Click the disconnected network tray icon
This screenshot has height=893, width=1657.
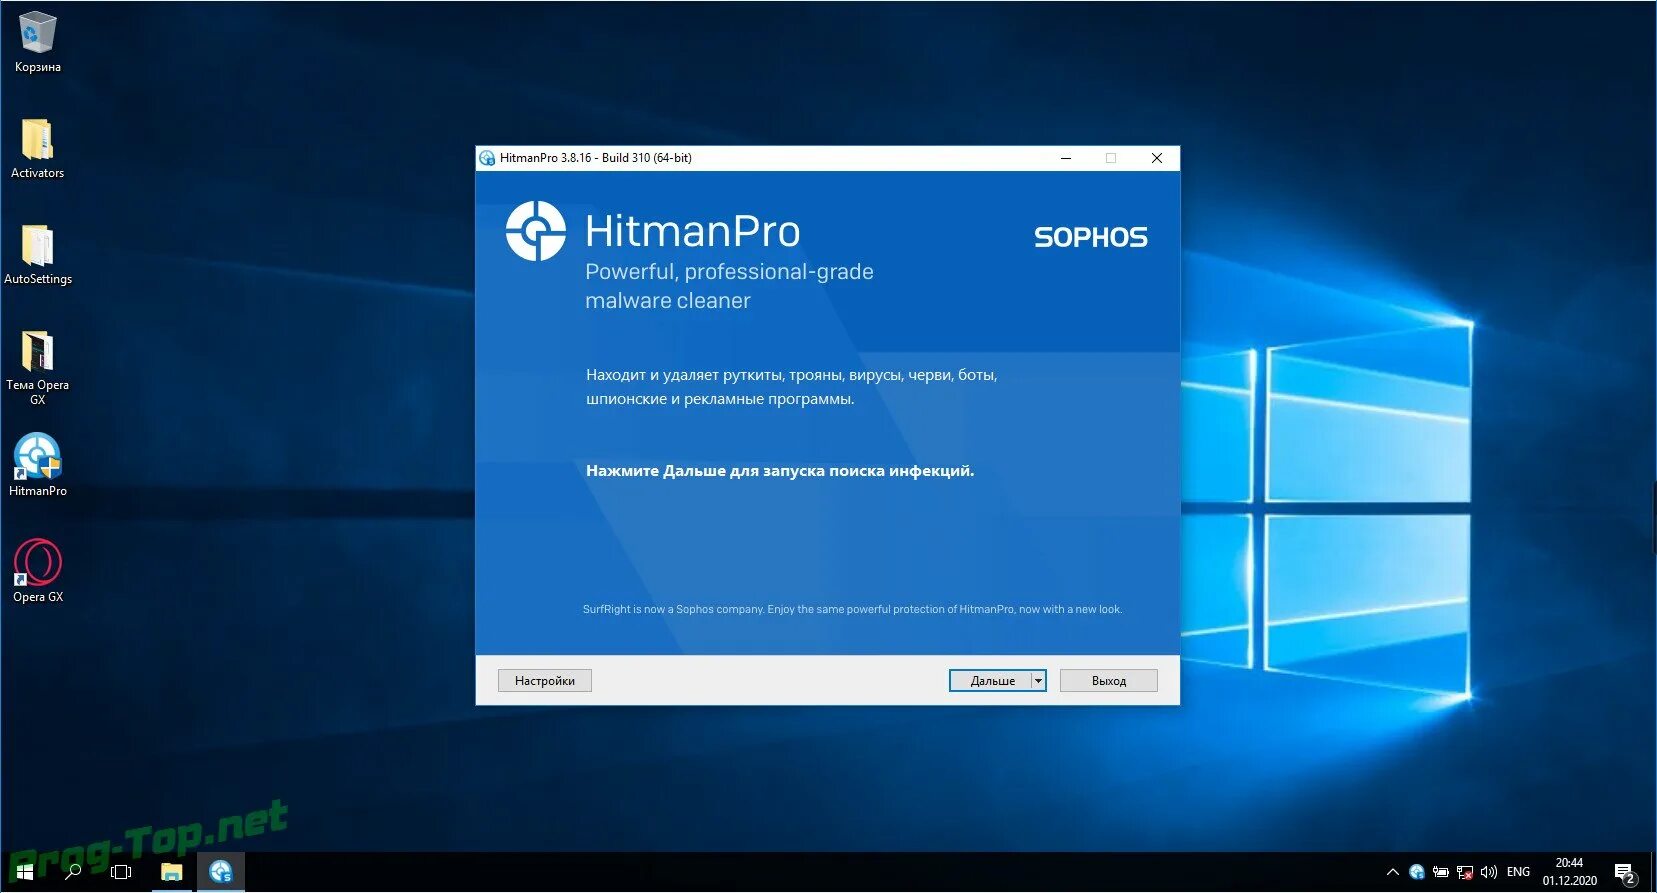click(x=1465, y=872)
